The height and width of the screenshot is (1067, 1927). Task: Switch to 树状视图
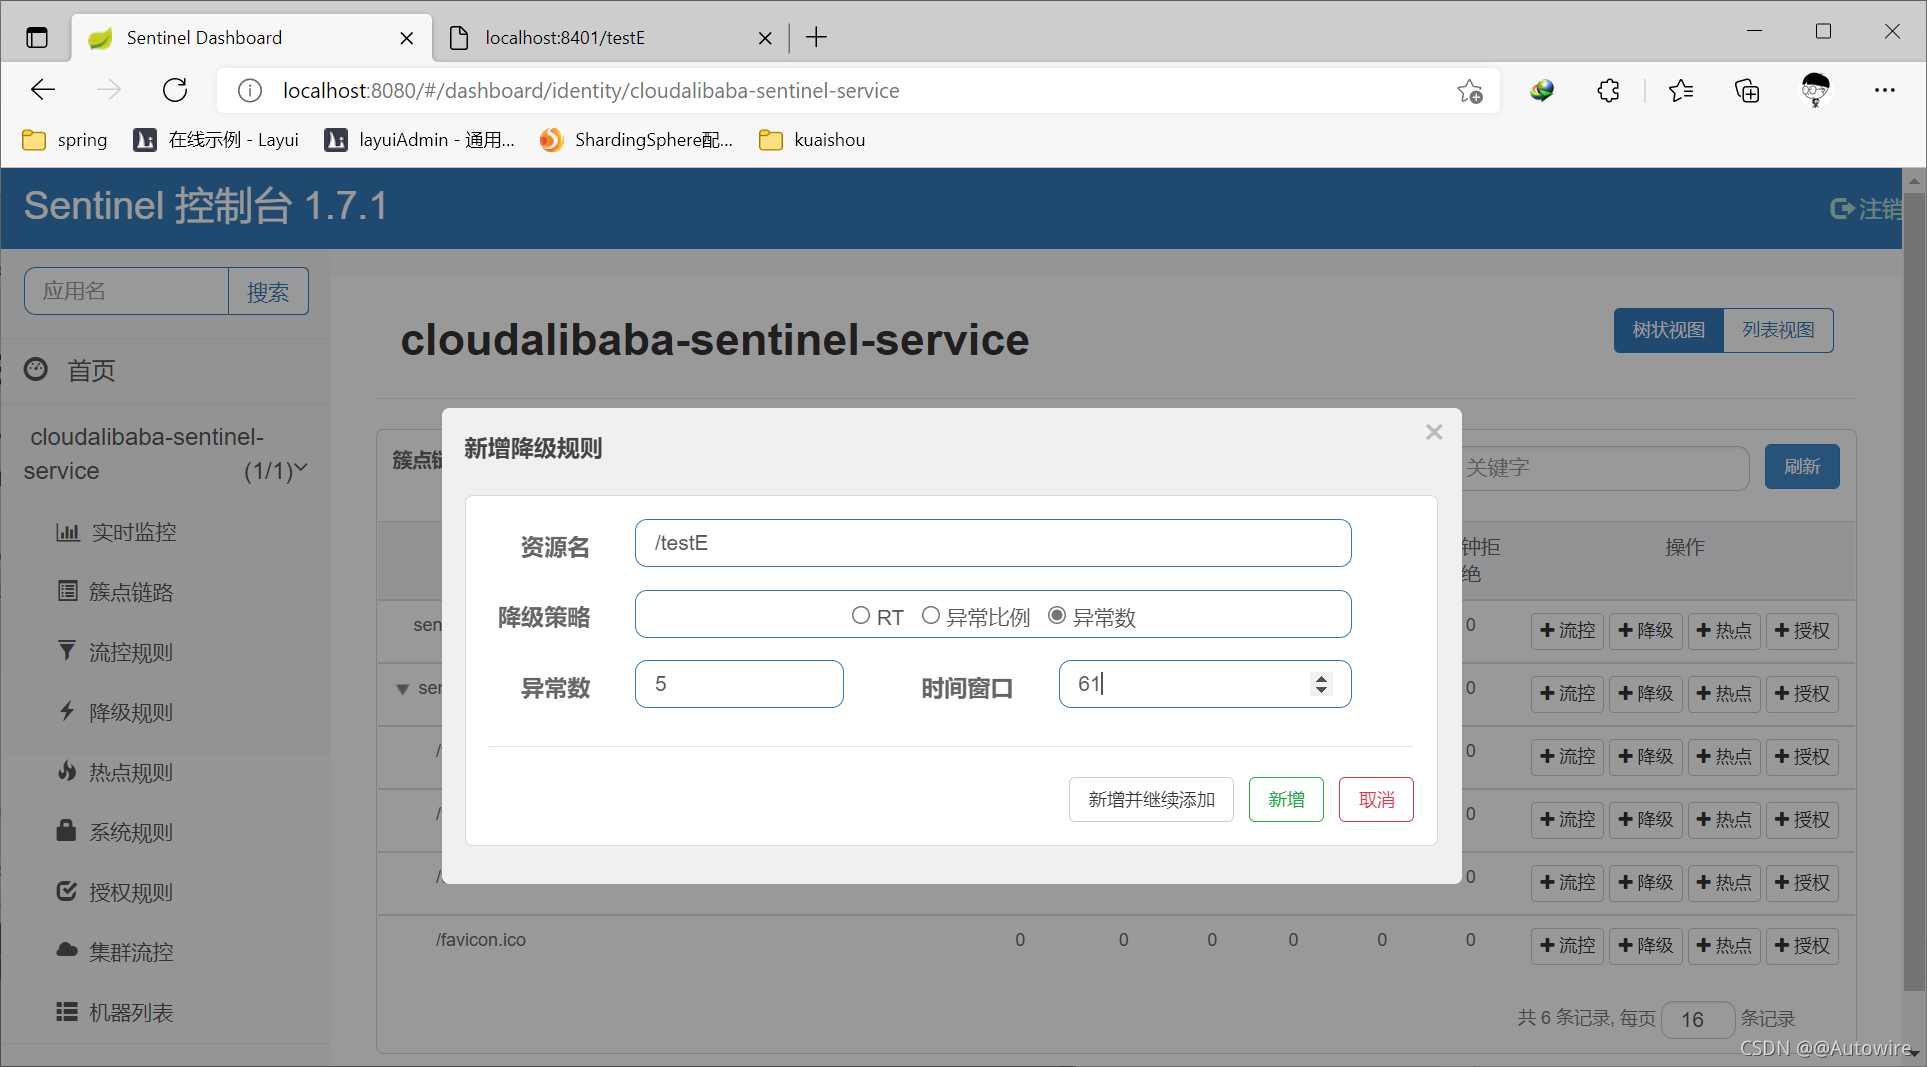pyautogui.click(x=1669, y=330)
